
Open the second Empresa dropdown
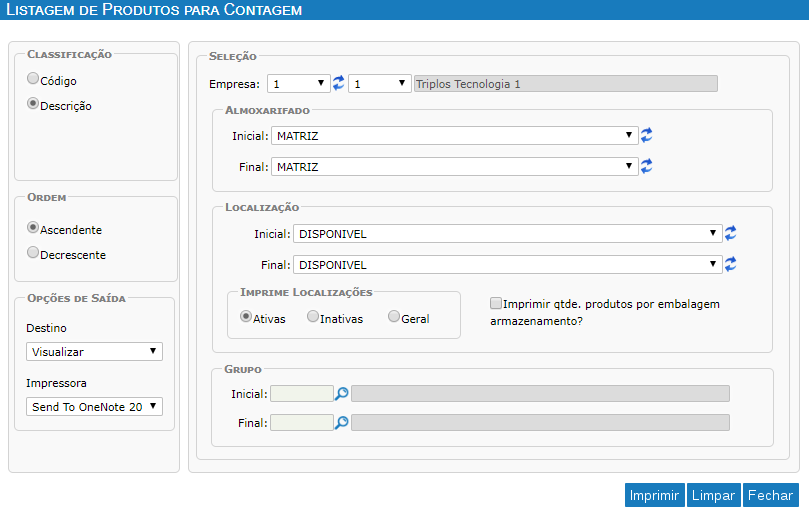coord(380,84)
